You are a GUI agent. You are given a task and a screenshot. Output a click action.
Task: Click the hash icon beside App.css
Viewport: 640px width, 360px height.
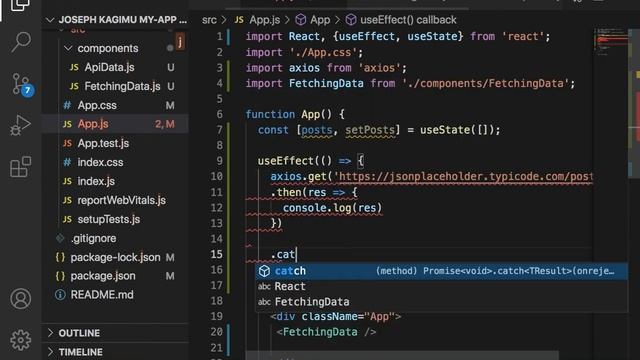(67, 105)
